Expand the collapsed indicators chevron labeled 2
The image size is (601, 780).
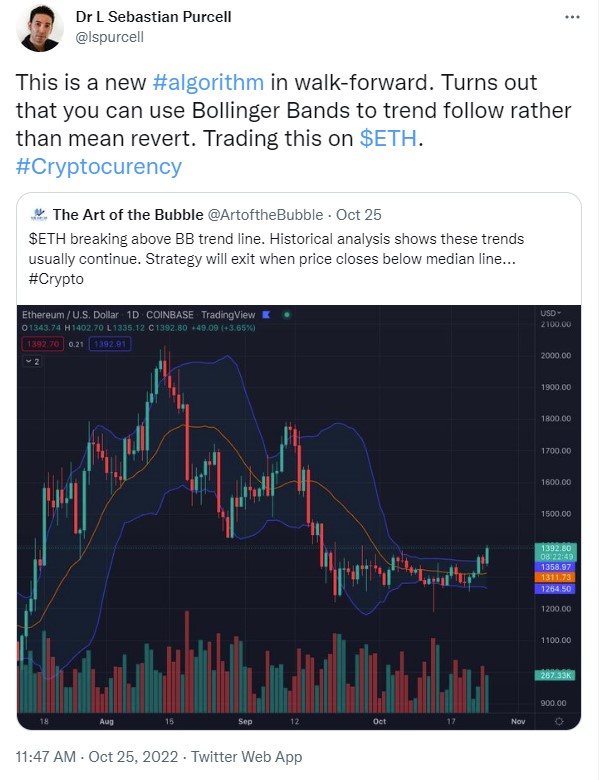pyautogui.click(x=32, y=362)
